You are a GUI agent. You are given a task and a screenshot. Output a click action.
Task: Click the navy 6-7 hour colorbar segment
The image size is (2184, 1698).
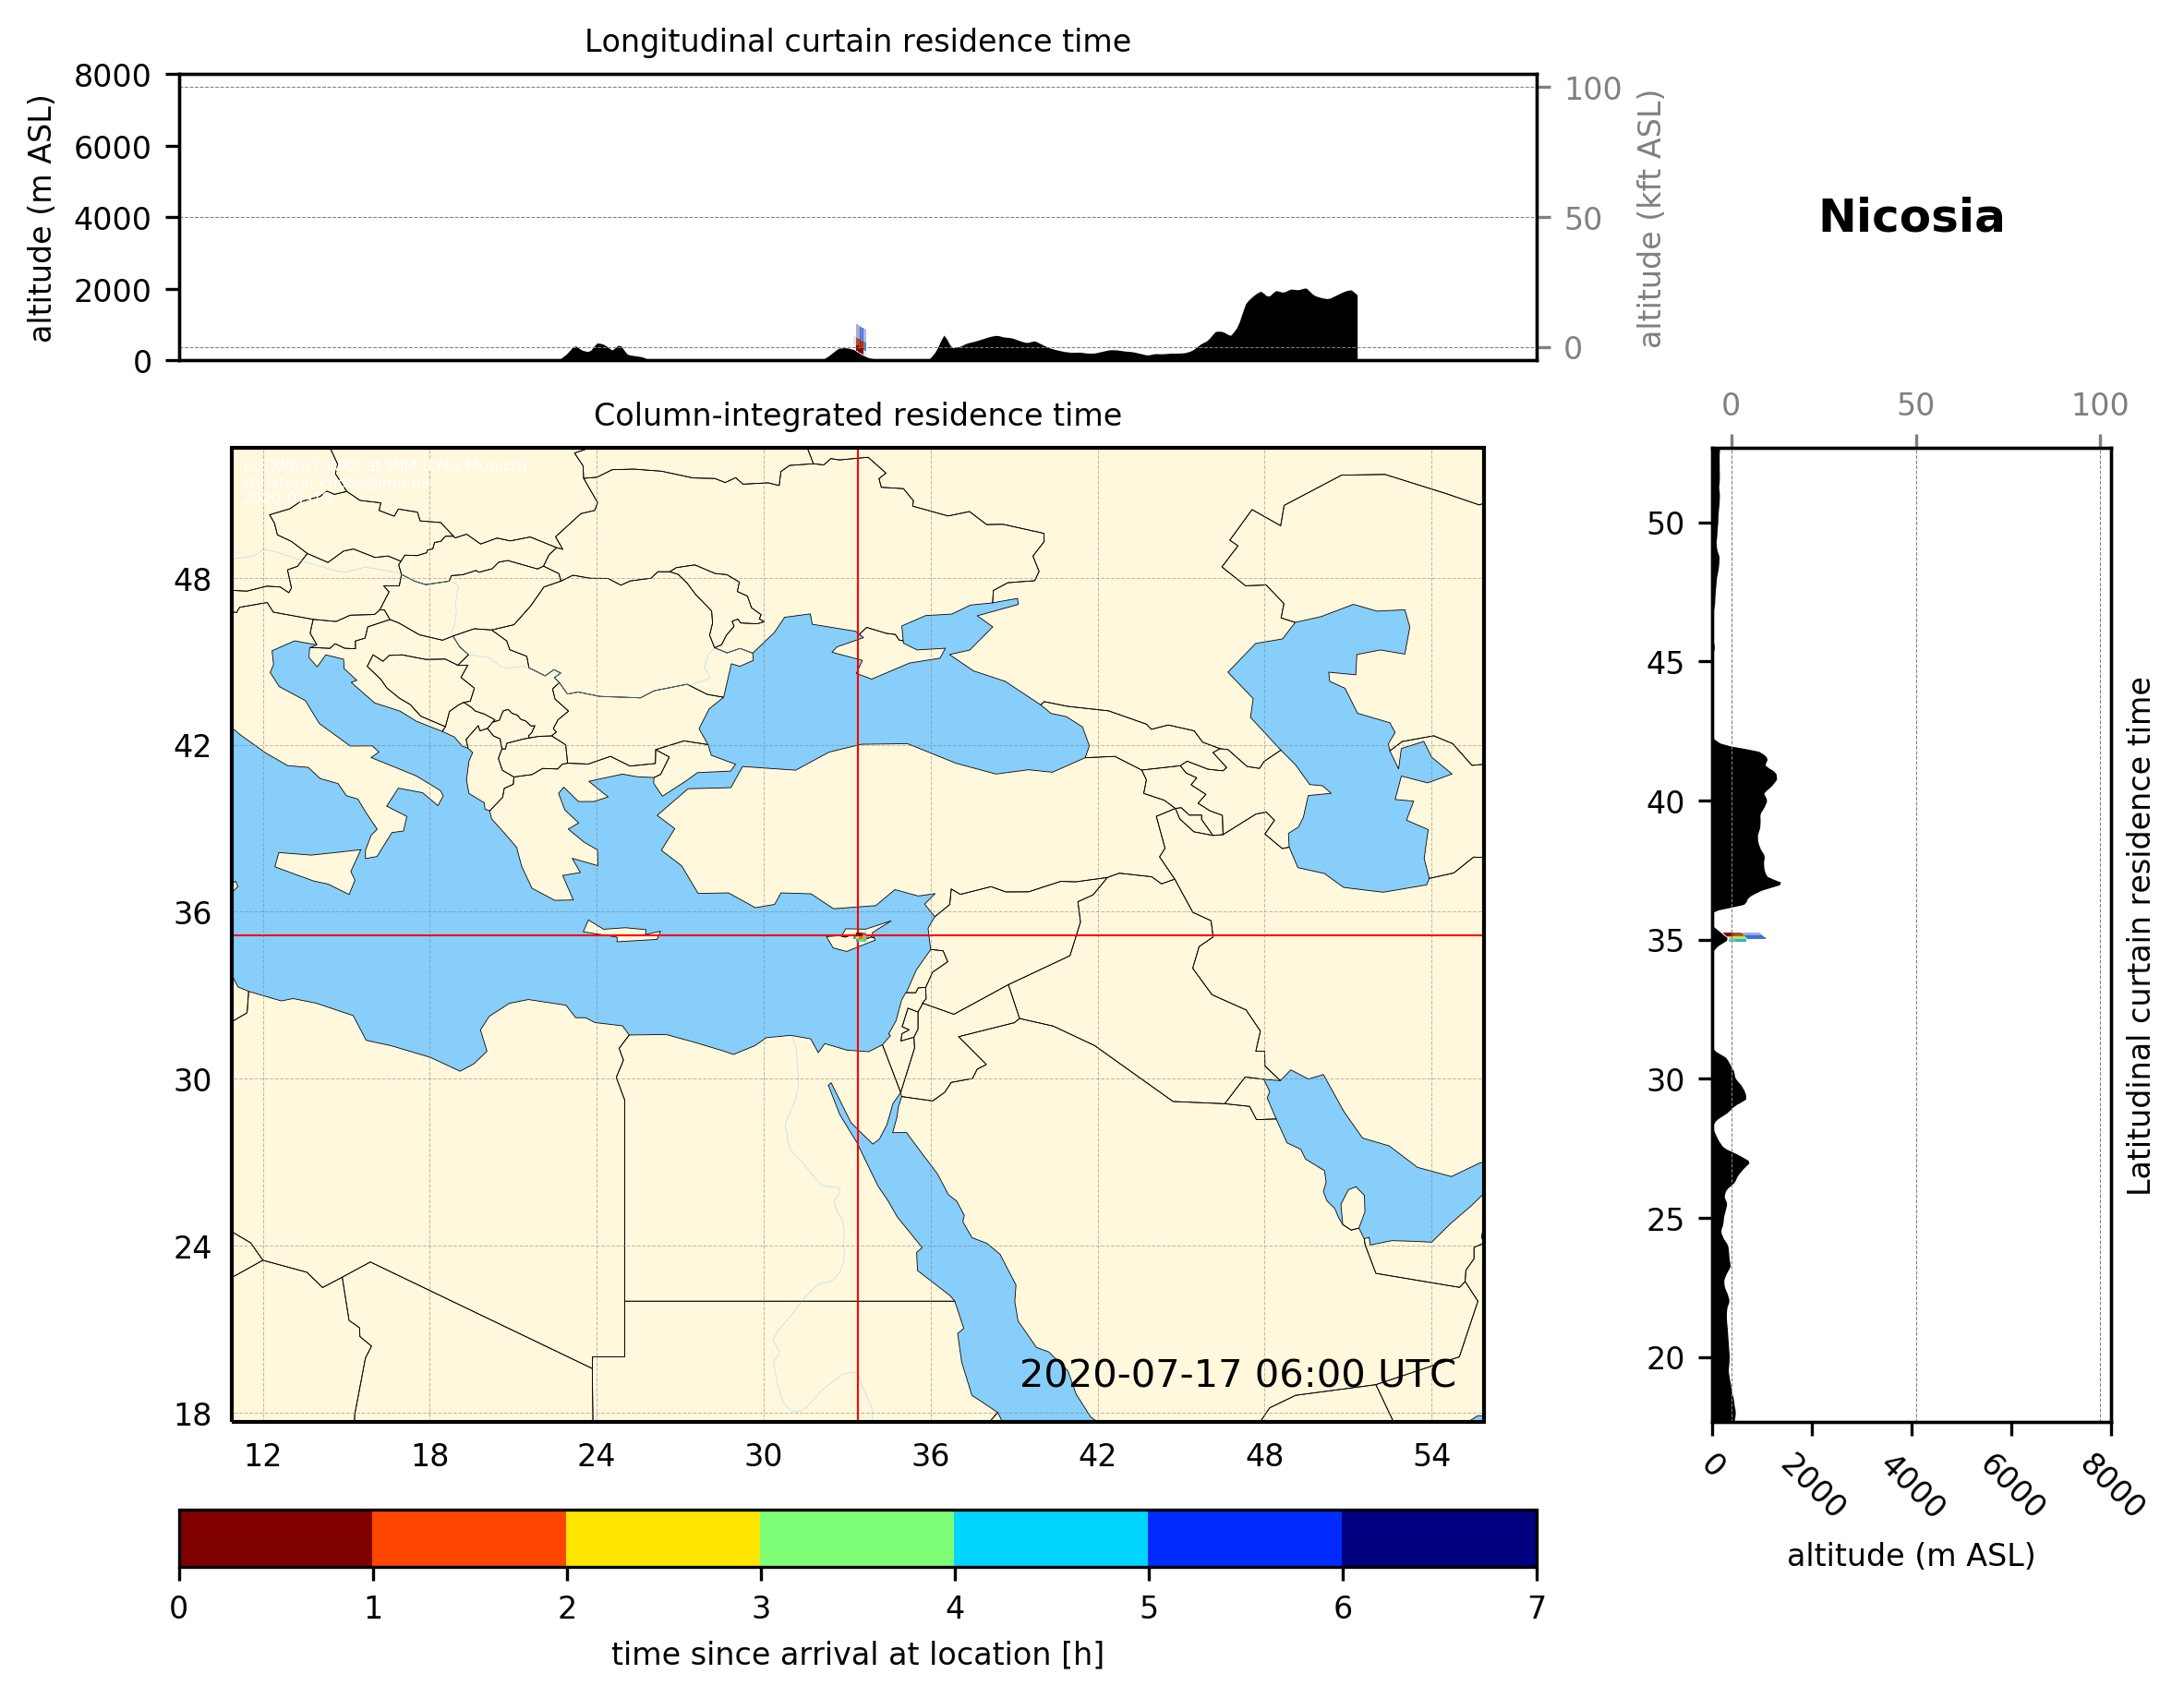[1439, 1538]
